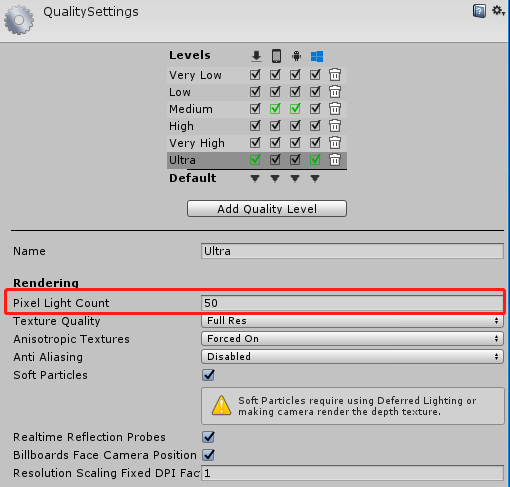
Task: Select the Very High quality level row
Action: [x=257, y=143]
